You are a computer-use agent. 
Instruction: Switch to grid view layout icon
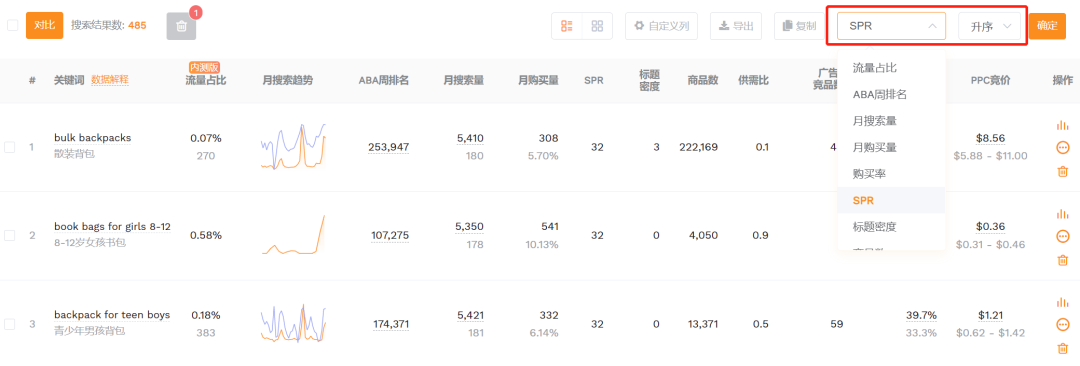[x=597, y=26]
